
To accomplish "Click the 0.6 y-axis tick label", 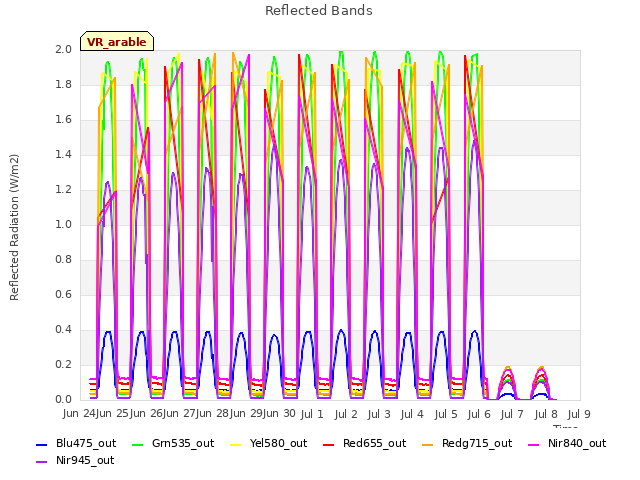I will tap(63, 295).
